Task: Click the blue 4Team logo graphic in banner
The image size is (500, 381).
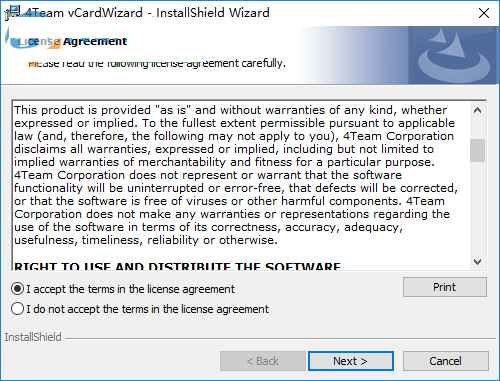Action: click(x=454, y=55)
